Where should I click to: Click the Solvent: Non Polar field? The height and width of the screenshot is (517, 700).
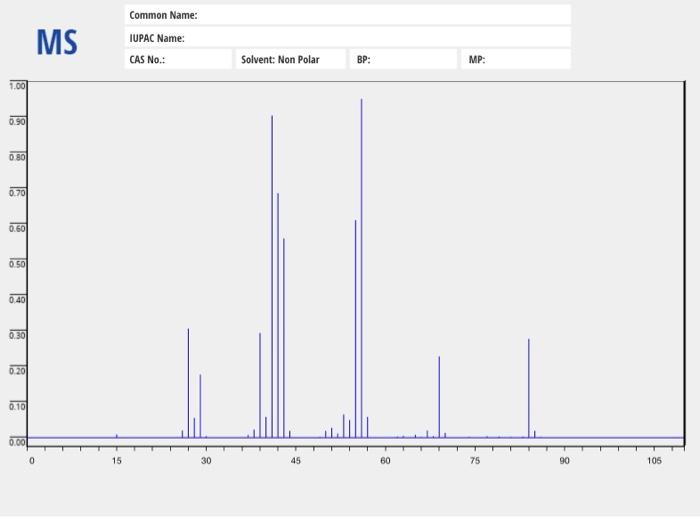[291, 59]
